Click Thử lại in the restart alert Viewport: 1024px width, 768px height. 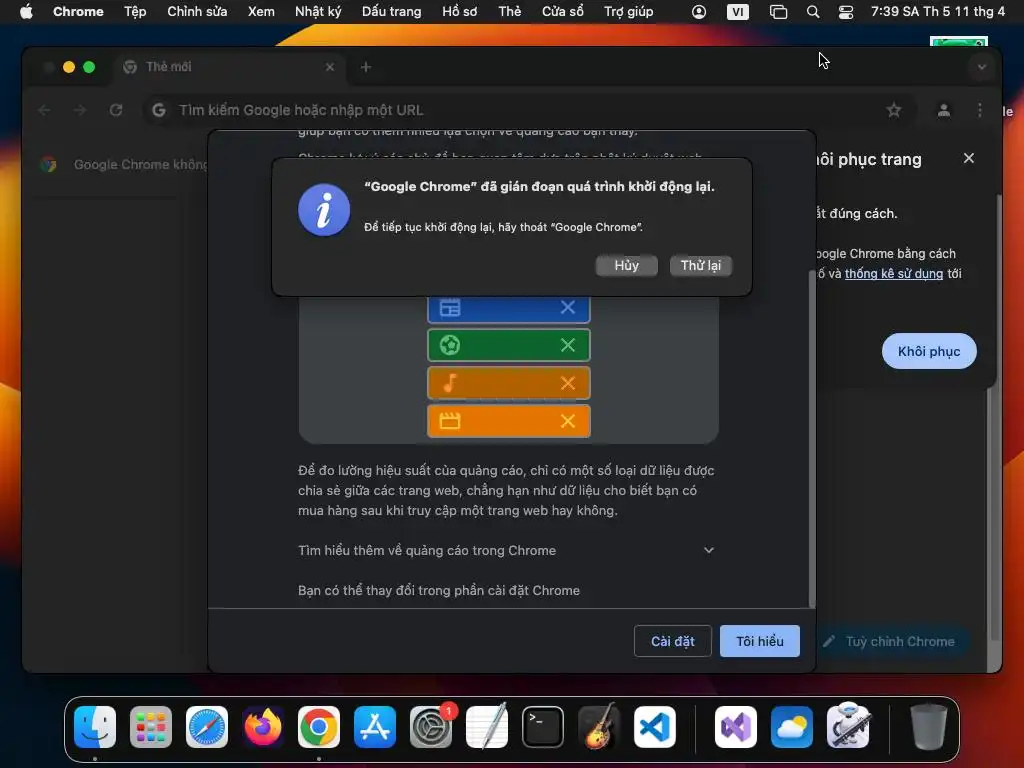coord(701,265)
